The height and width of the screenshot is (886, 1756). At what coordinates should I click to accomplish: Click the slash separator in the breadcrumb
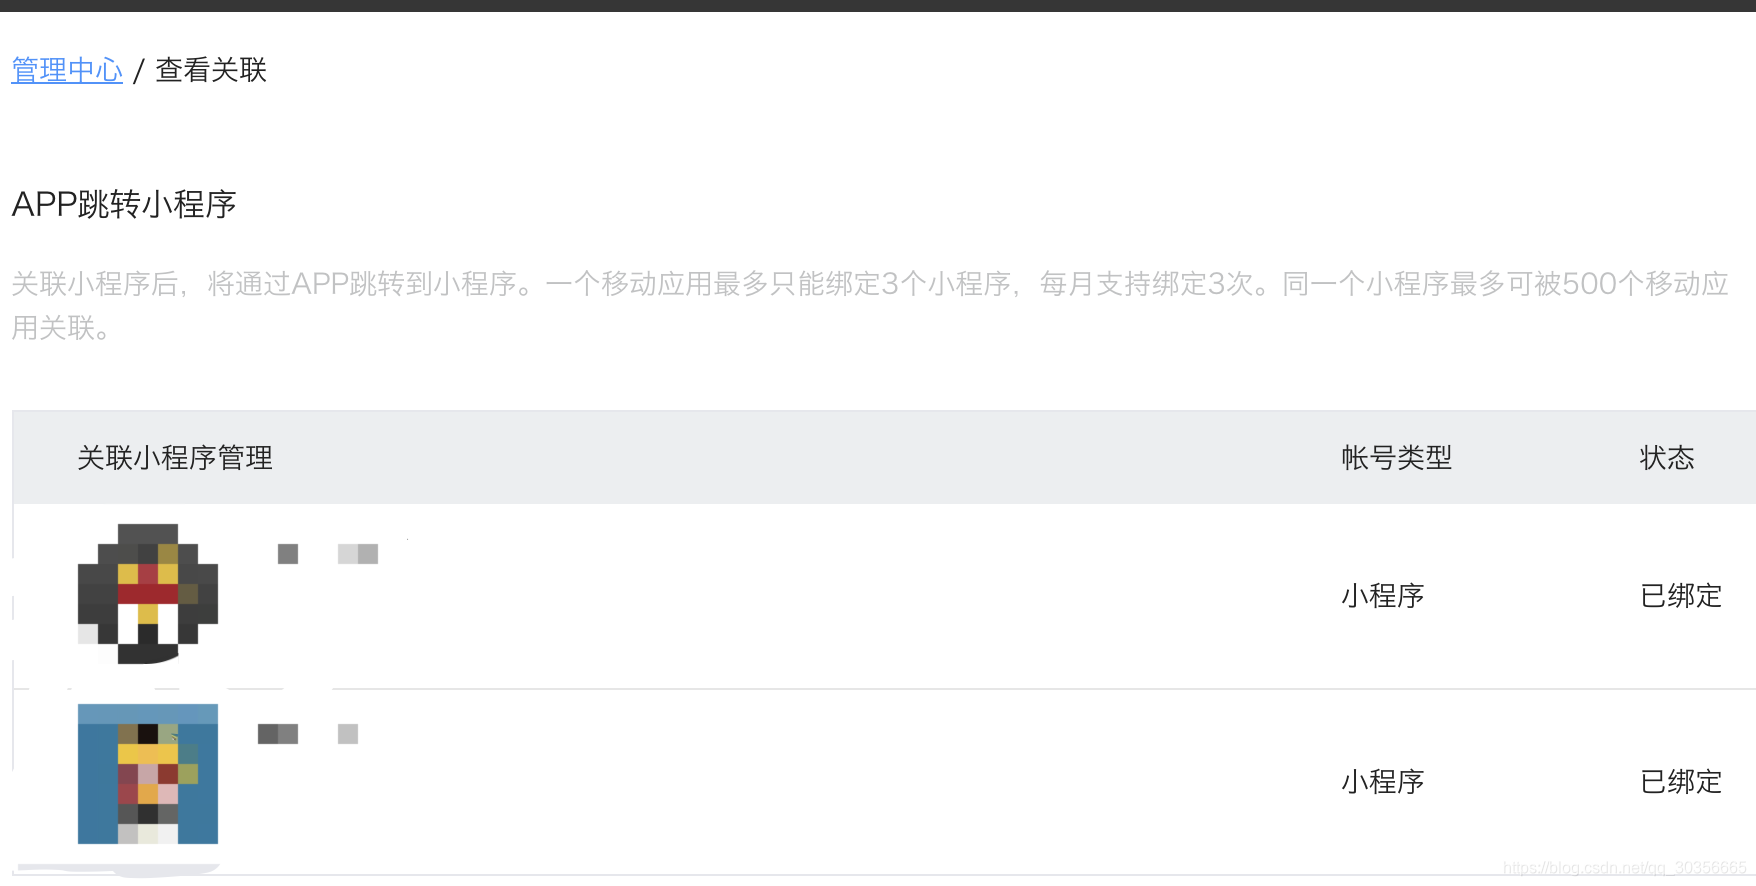tap(139, 71)
